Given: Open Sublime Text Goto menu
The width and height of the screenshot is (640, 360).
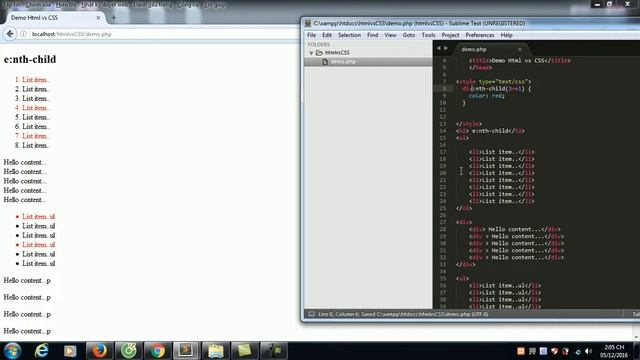Looking at the screenshot, I should pos(409,35).
